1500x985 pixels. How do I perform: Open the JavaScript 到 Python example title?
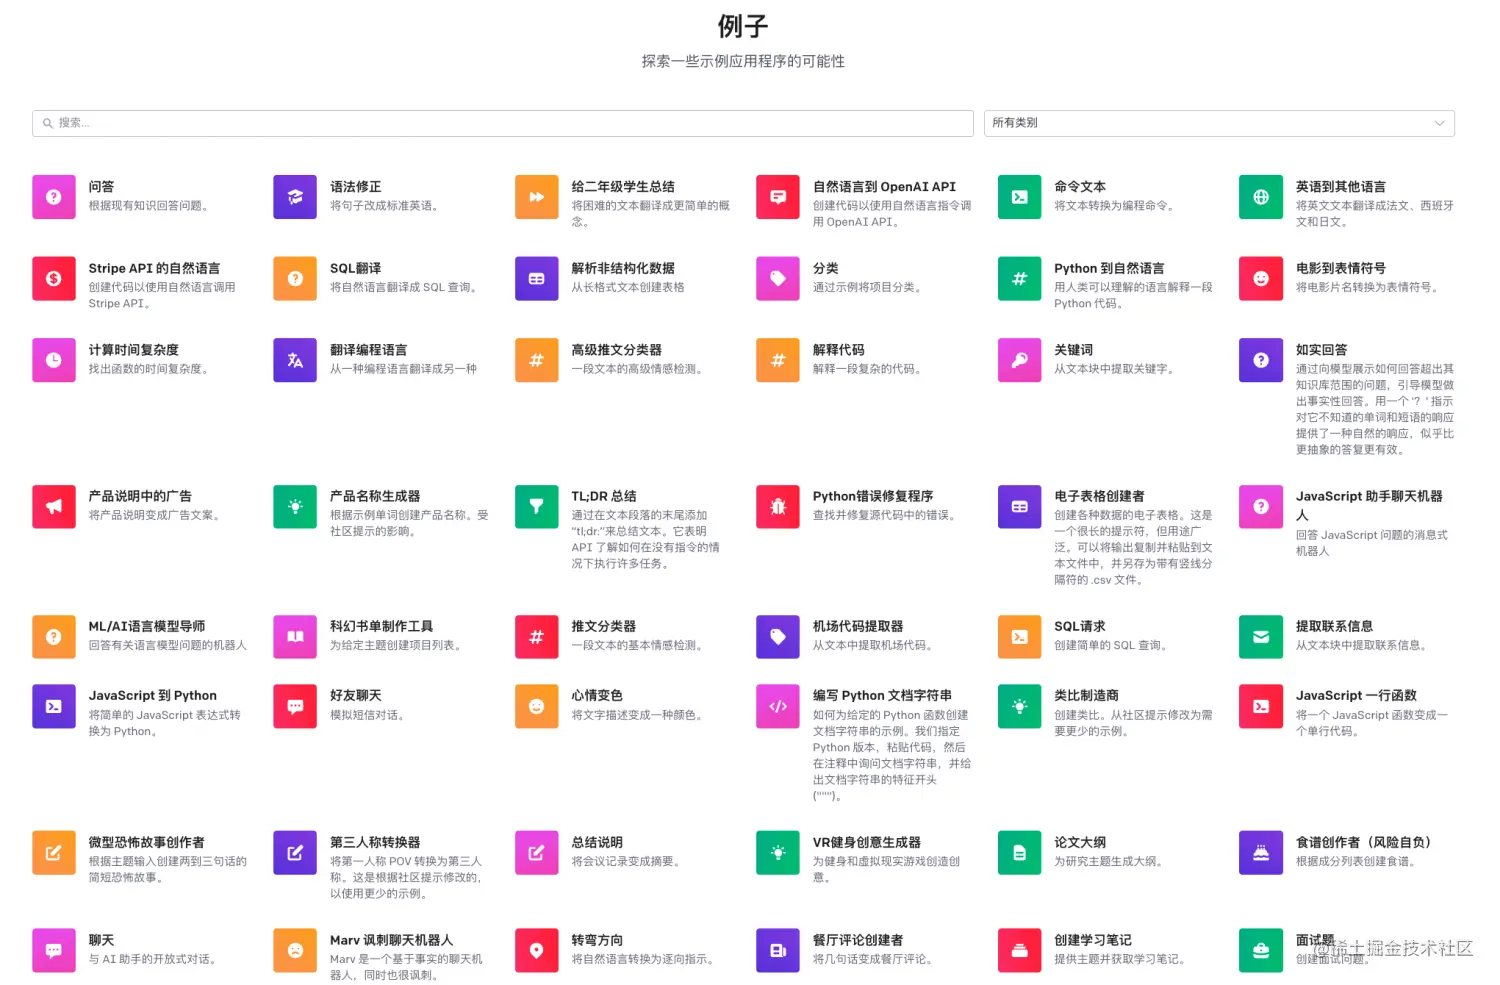152,695
